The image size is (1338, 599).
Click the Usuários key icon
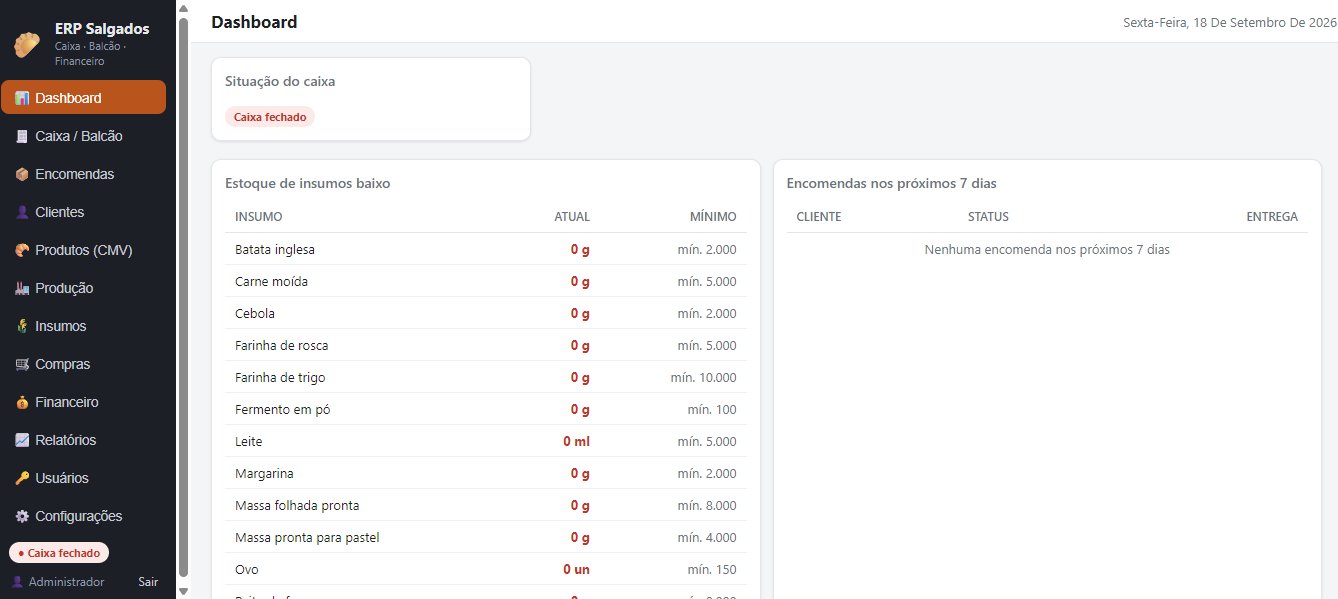tap(22, 478)
